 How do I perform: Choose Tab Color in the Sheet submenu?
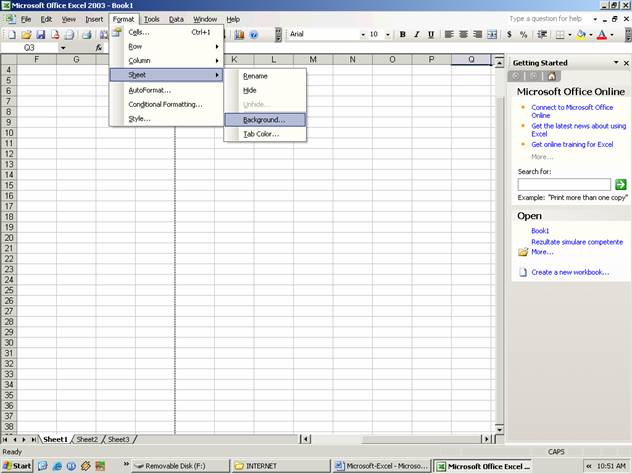[265, 134]
